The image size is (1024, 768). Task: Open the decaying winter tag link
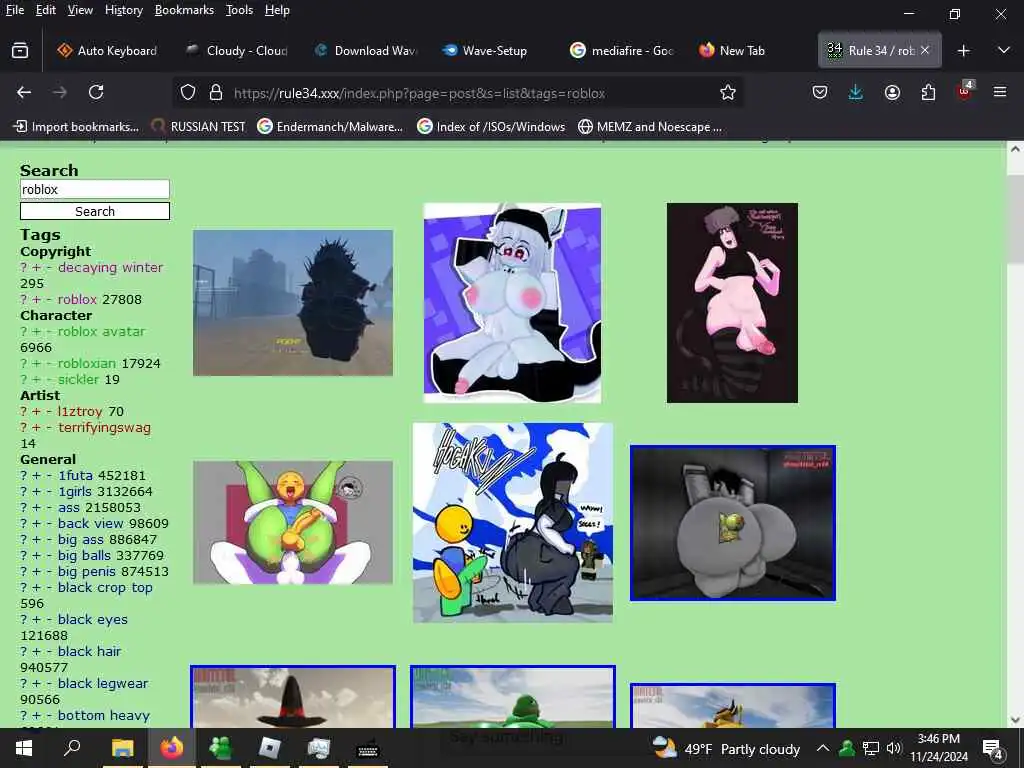click(x=110, y=267)
